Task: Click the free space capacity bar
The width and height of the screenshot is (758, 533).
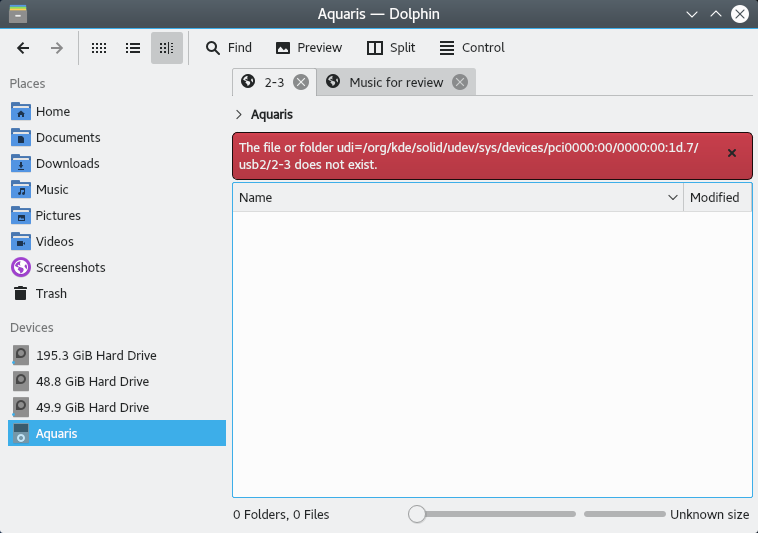Action: coord(625,515)
